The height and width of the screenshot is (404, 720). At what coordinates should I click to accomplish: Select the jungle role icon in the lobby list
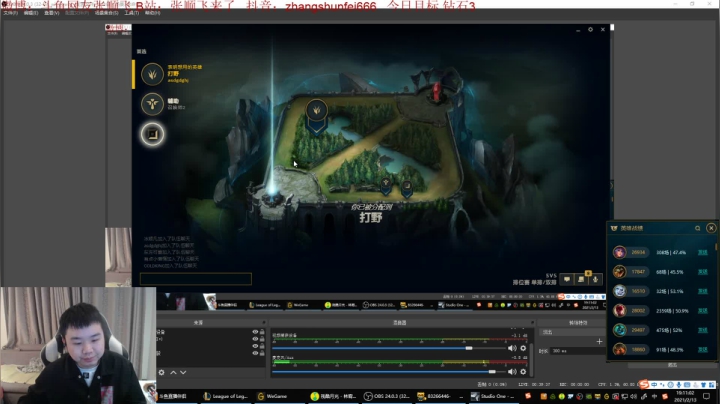[x=152, y=74]
